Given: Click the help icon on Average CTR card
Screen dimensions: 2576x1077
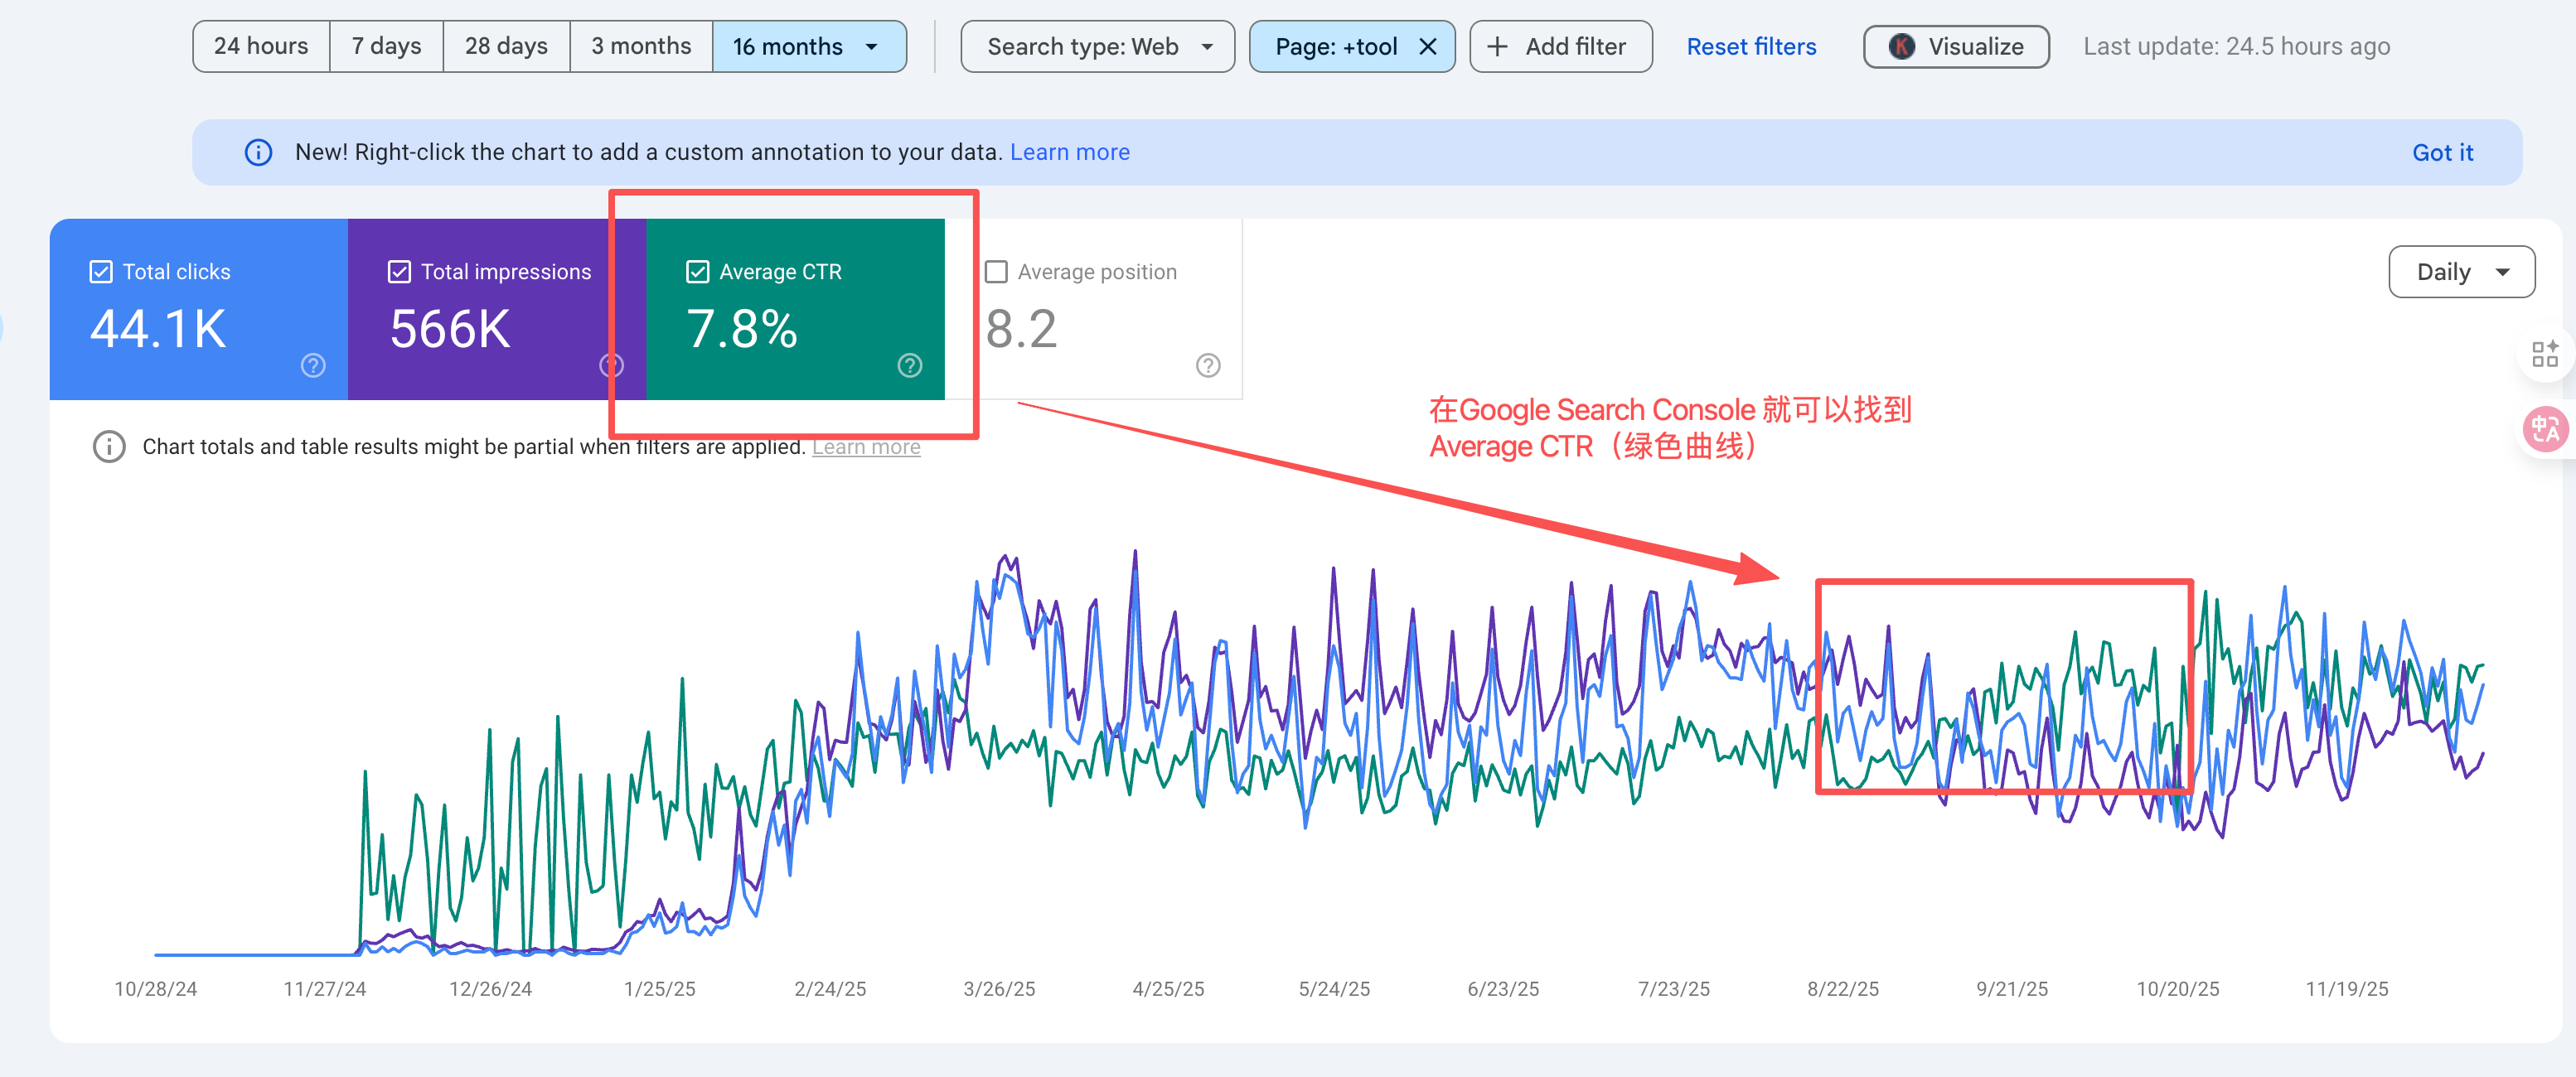Looking at the screenshot, I should [909, 365].
